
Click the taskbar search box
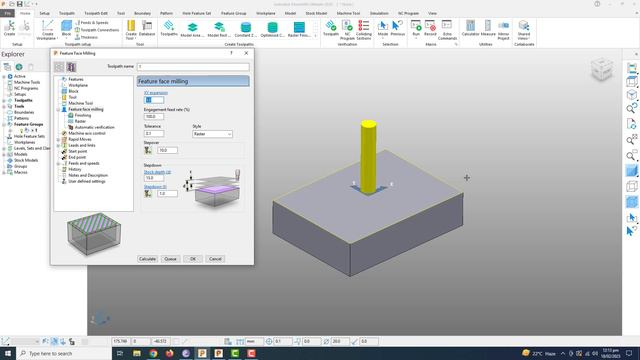coord(64,353)
